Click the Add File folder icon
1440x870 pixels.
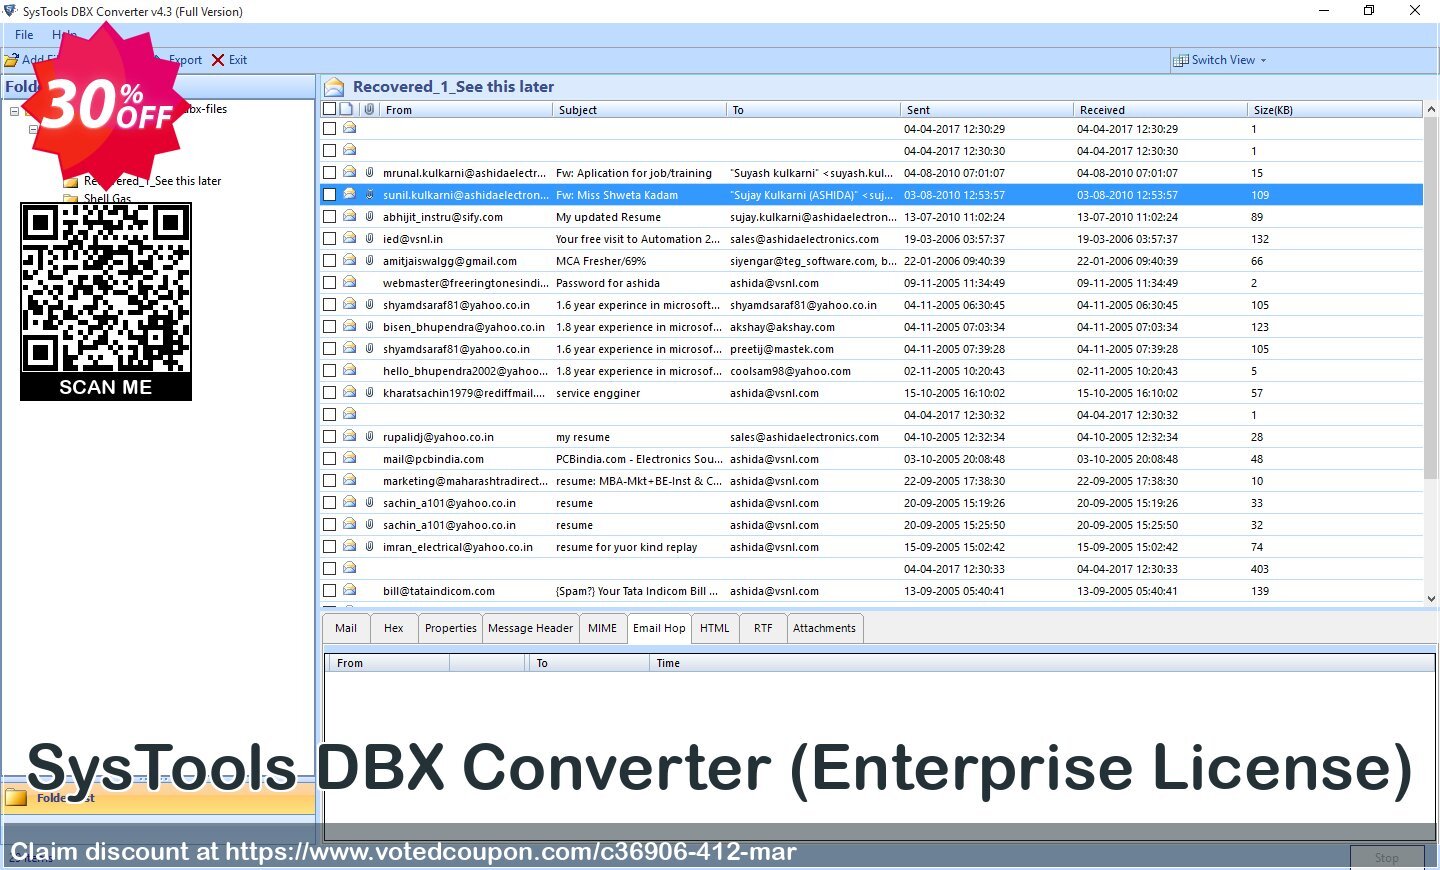click(11, 60)
